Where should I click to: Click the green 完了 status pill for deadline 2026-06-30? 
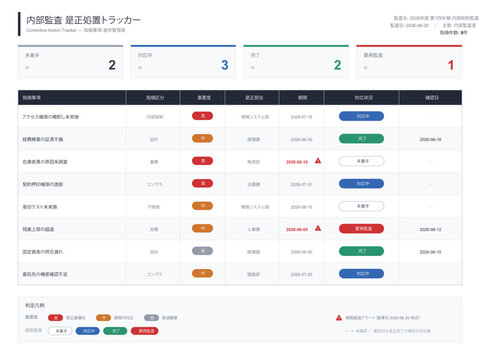[x=361, y=139]
